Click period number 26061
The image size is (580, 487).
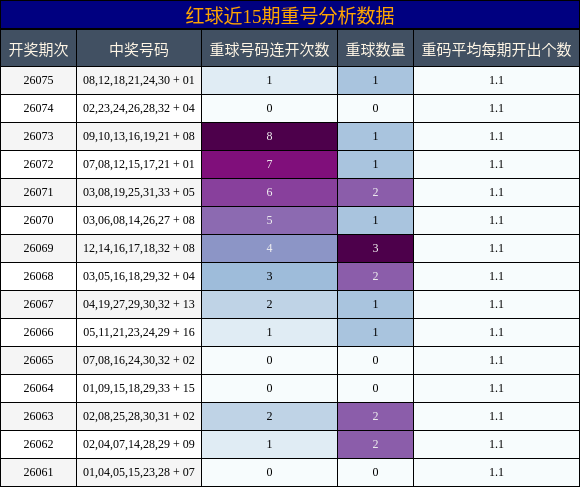tap(38, 472)
